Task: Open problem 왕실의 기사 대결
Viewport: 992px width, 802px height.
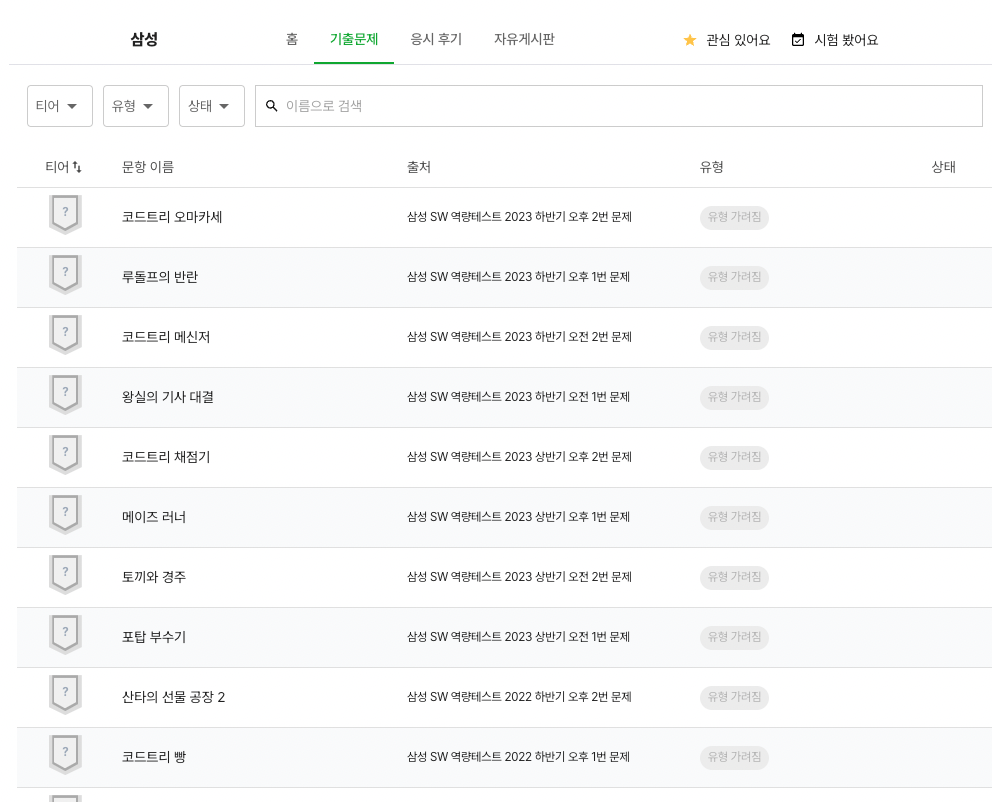Action: [168, 397]
